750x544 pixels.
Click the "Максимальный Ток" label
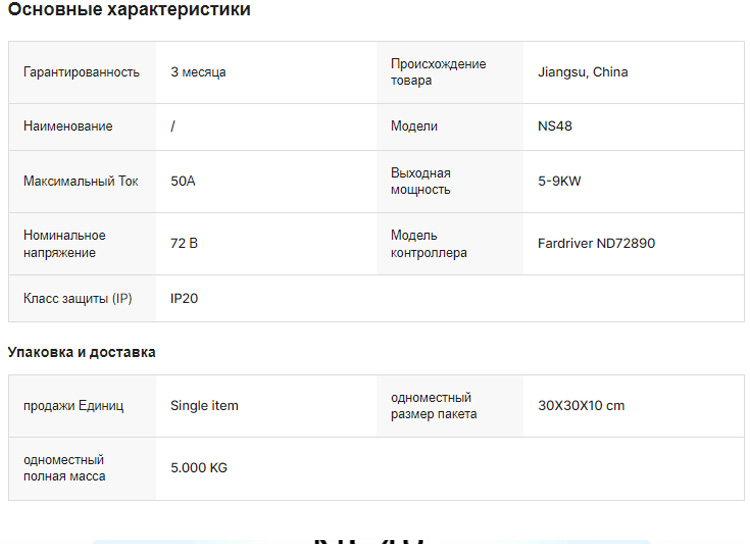click(x=81, y=181)
